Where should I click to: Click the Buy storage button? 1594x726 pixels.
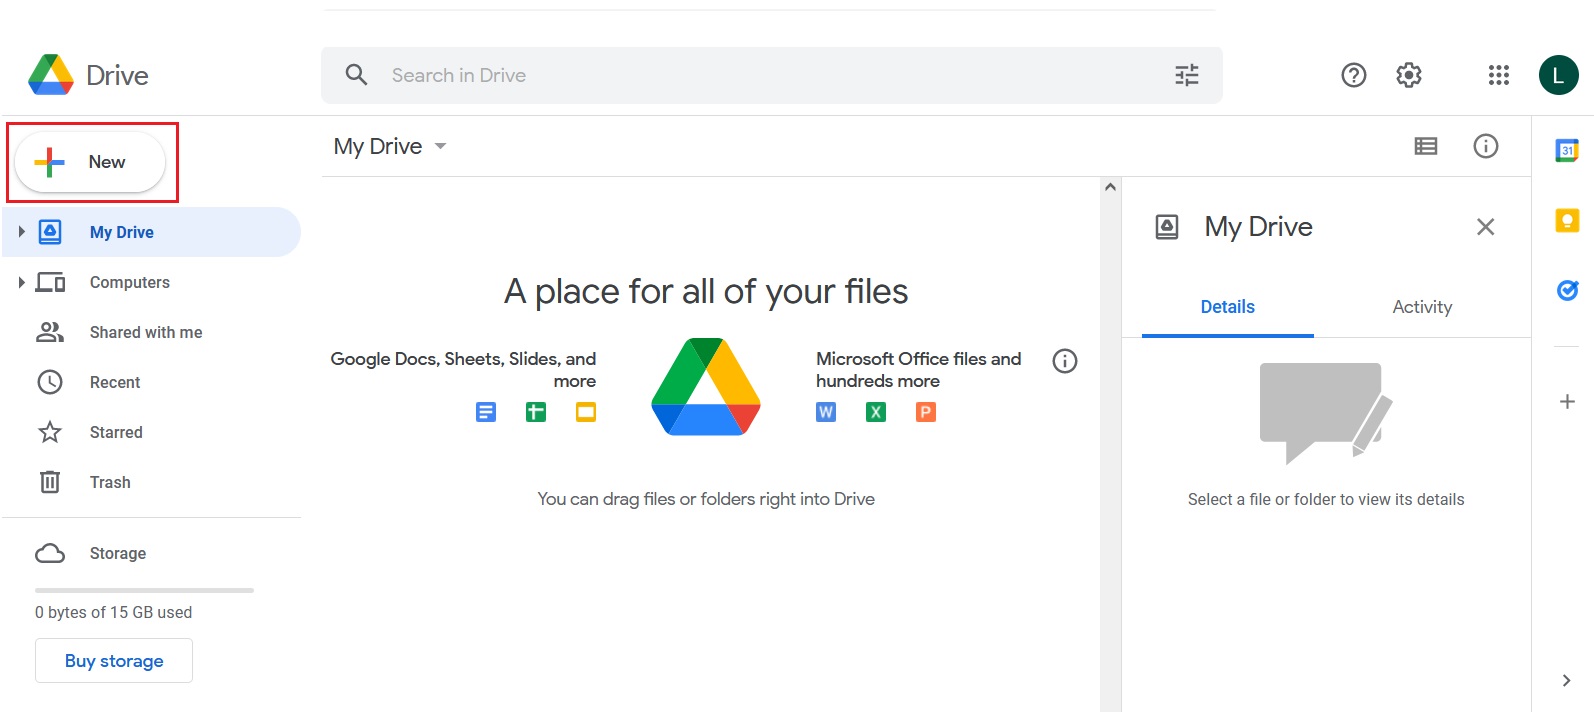pyautogui.click(x=114, y=661)
